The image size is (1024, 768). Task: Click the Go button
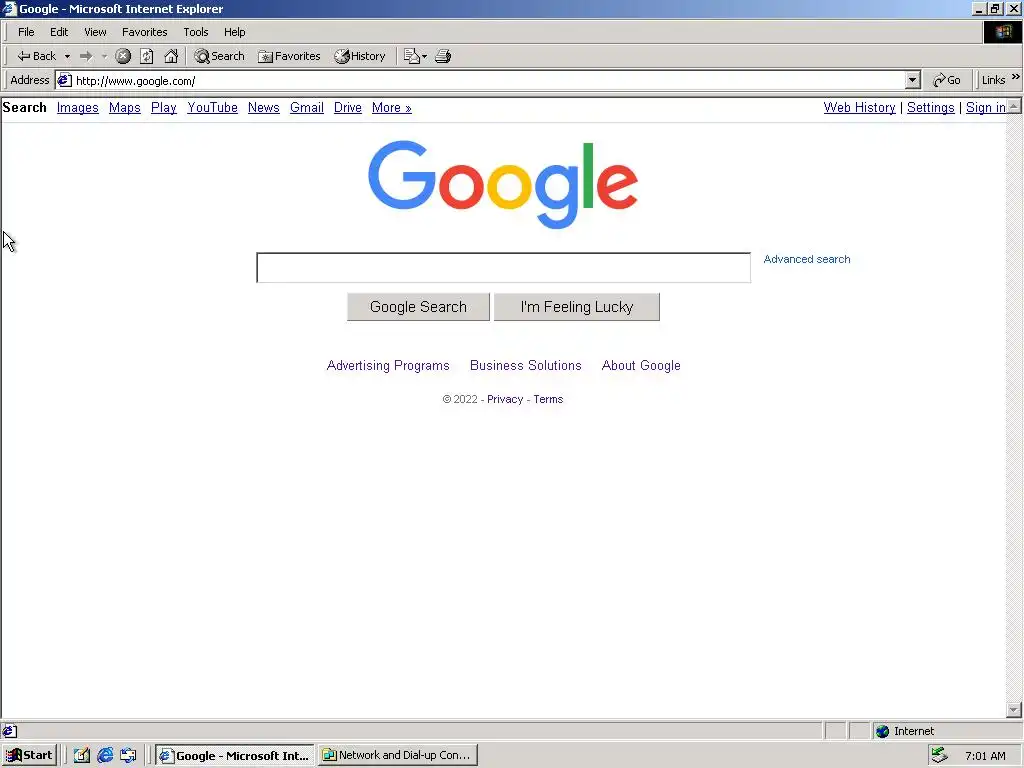(947, 80)
